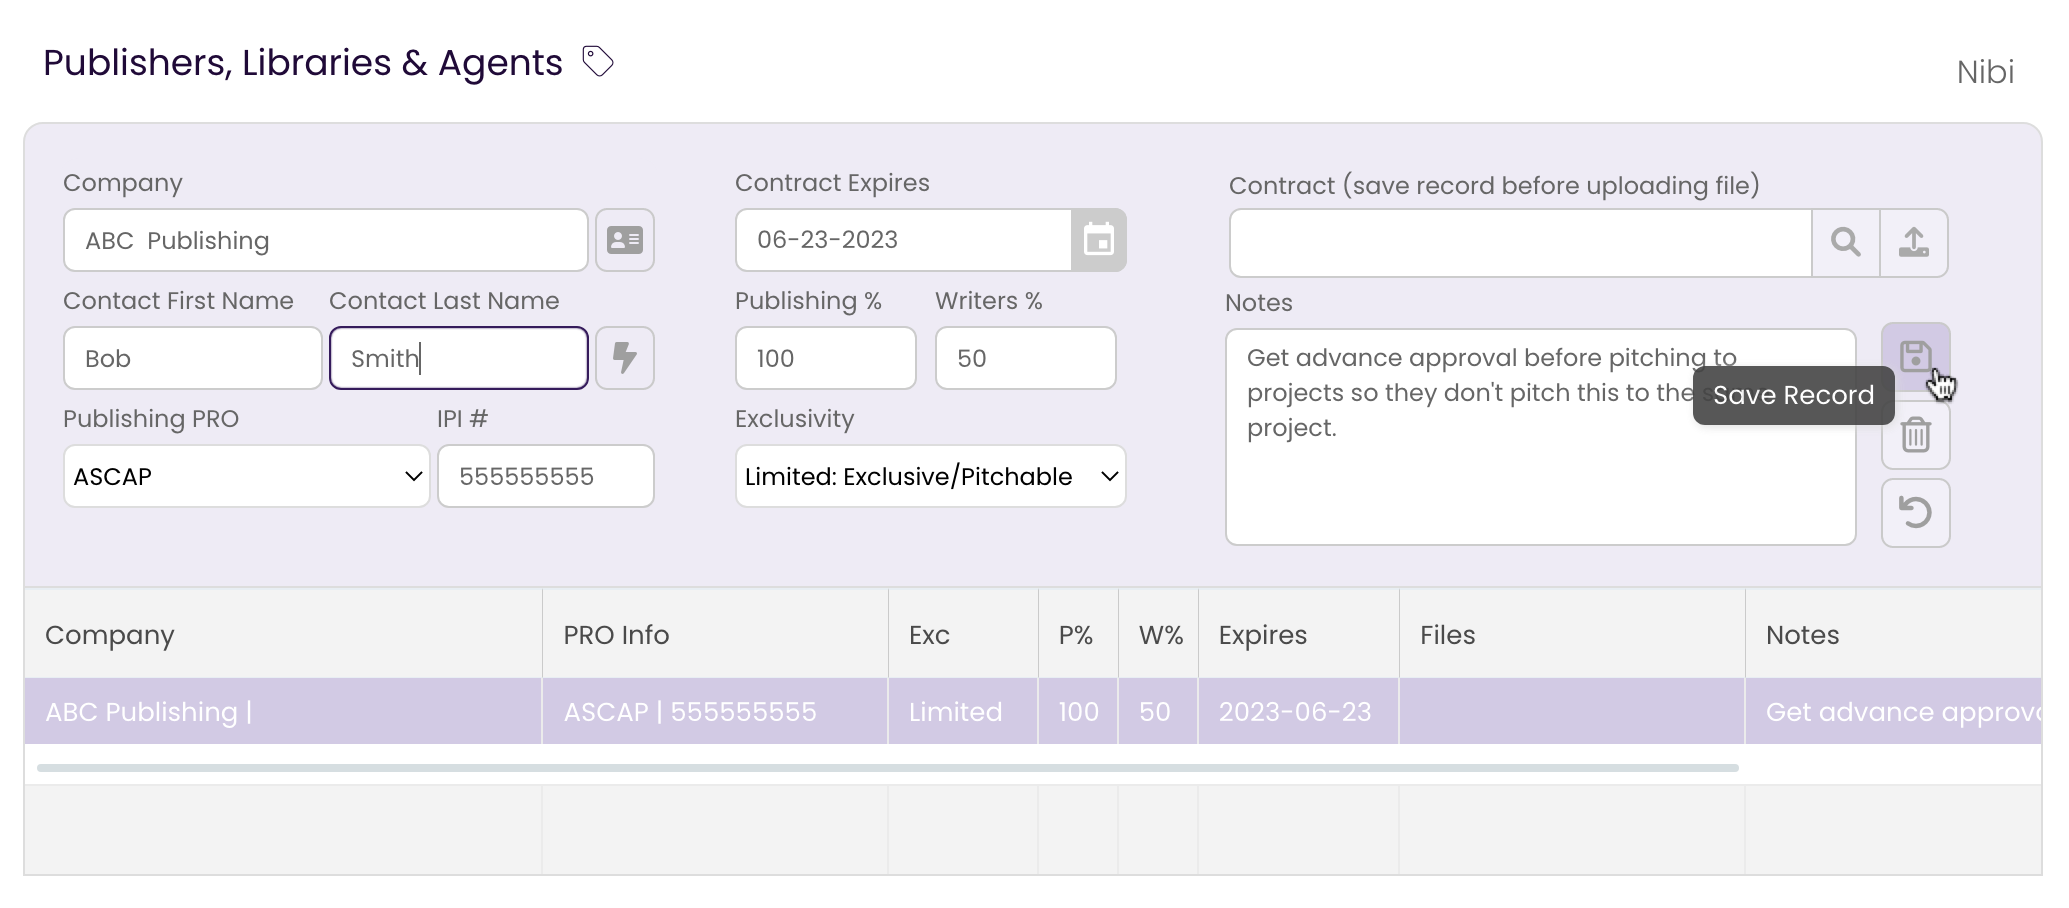Click the Nibi label at top right
Image resolution: width=2069 pixels, height=908 pixels.
[x=1985, y=72]
